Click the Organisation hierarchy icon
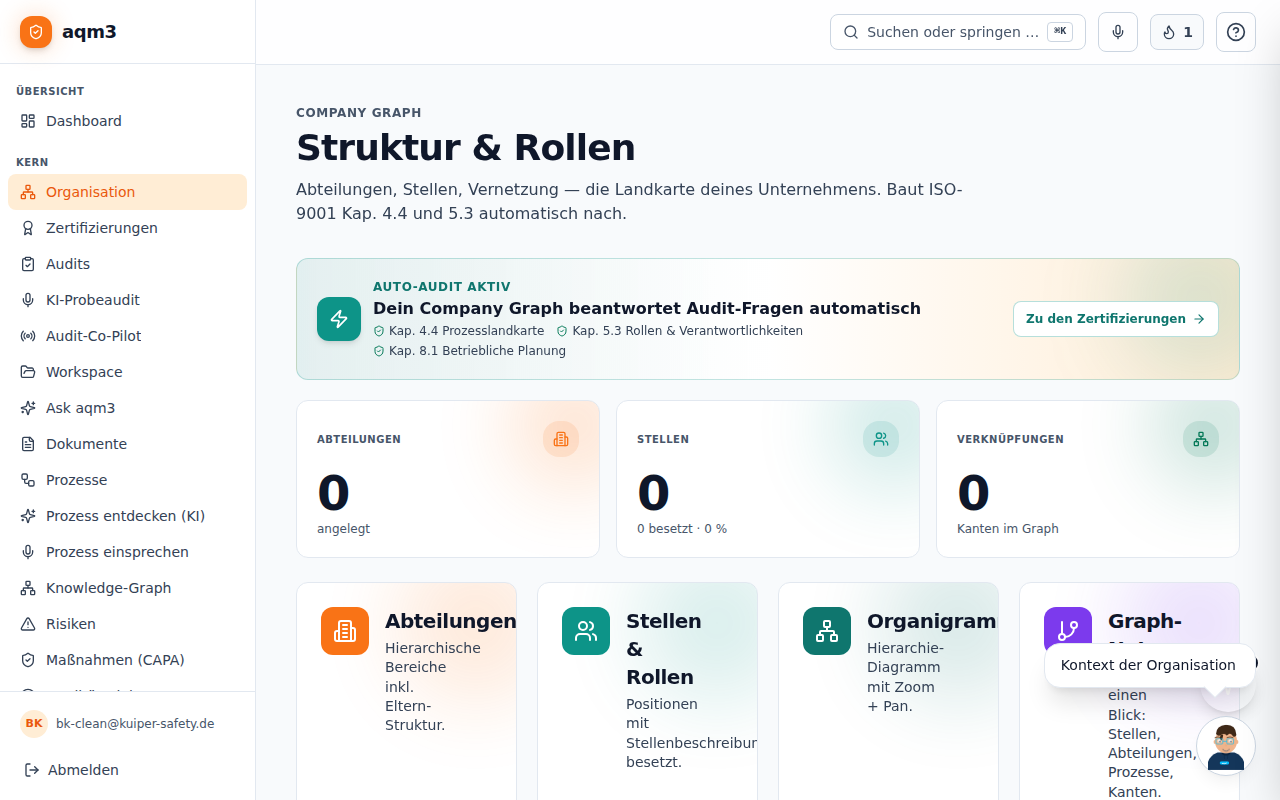Screen dimensions: 1280x800 28,192
